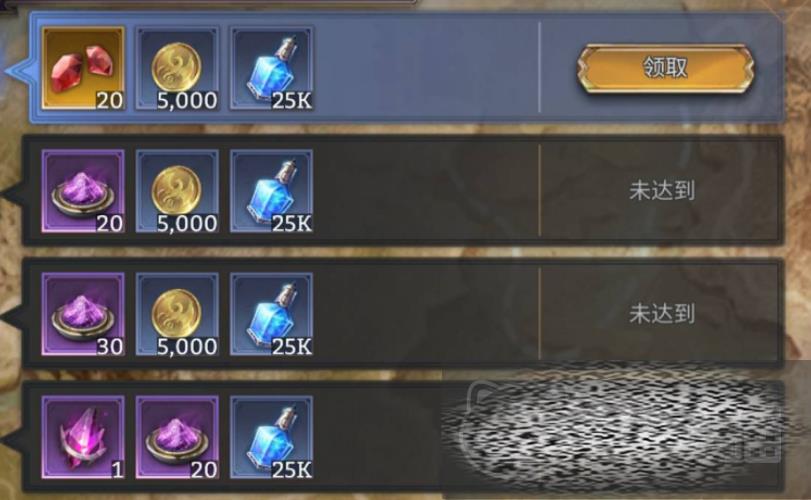The image size is (811, 500).
Task: Select the purple powder 20 in bottom row
Action: point(177,437)
